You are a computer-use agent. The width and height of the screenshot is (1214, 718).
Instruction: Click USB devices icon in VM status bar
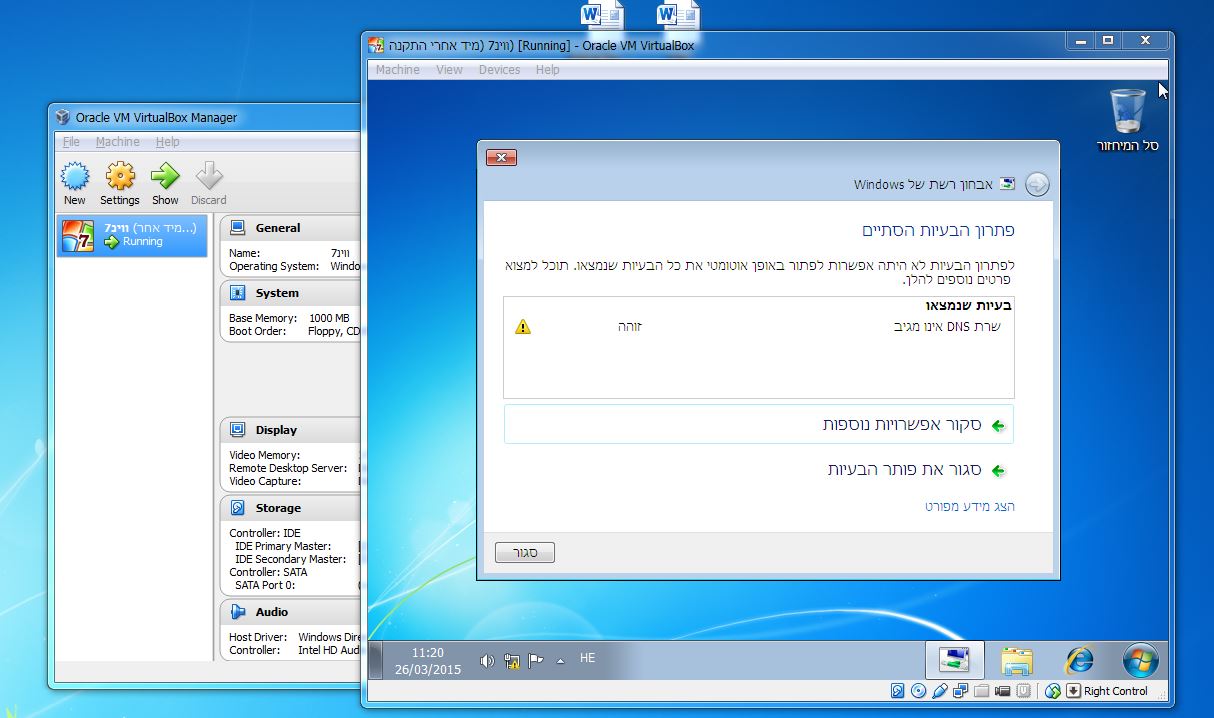[939, 691]
